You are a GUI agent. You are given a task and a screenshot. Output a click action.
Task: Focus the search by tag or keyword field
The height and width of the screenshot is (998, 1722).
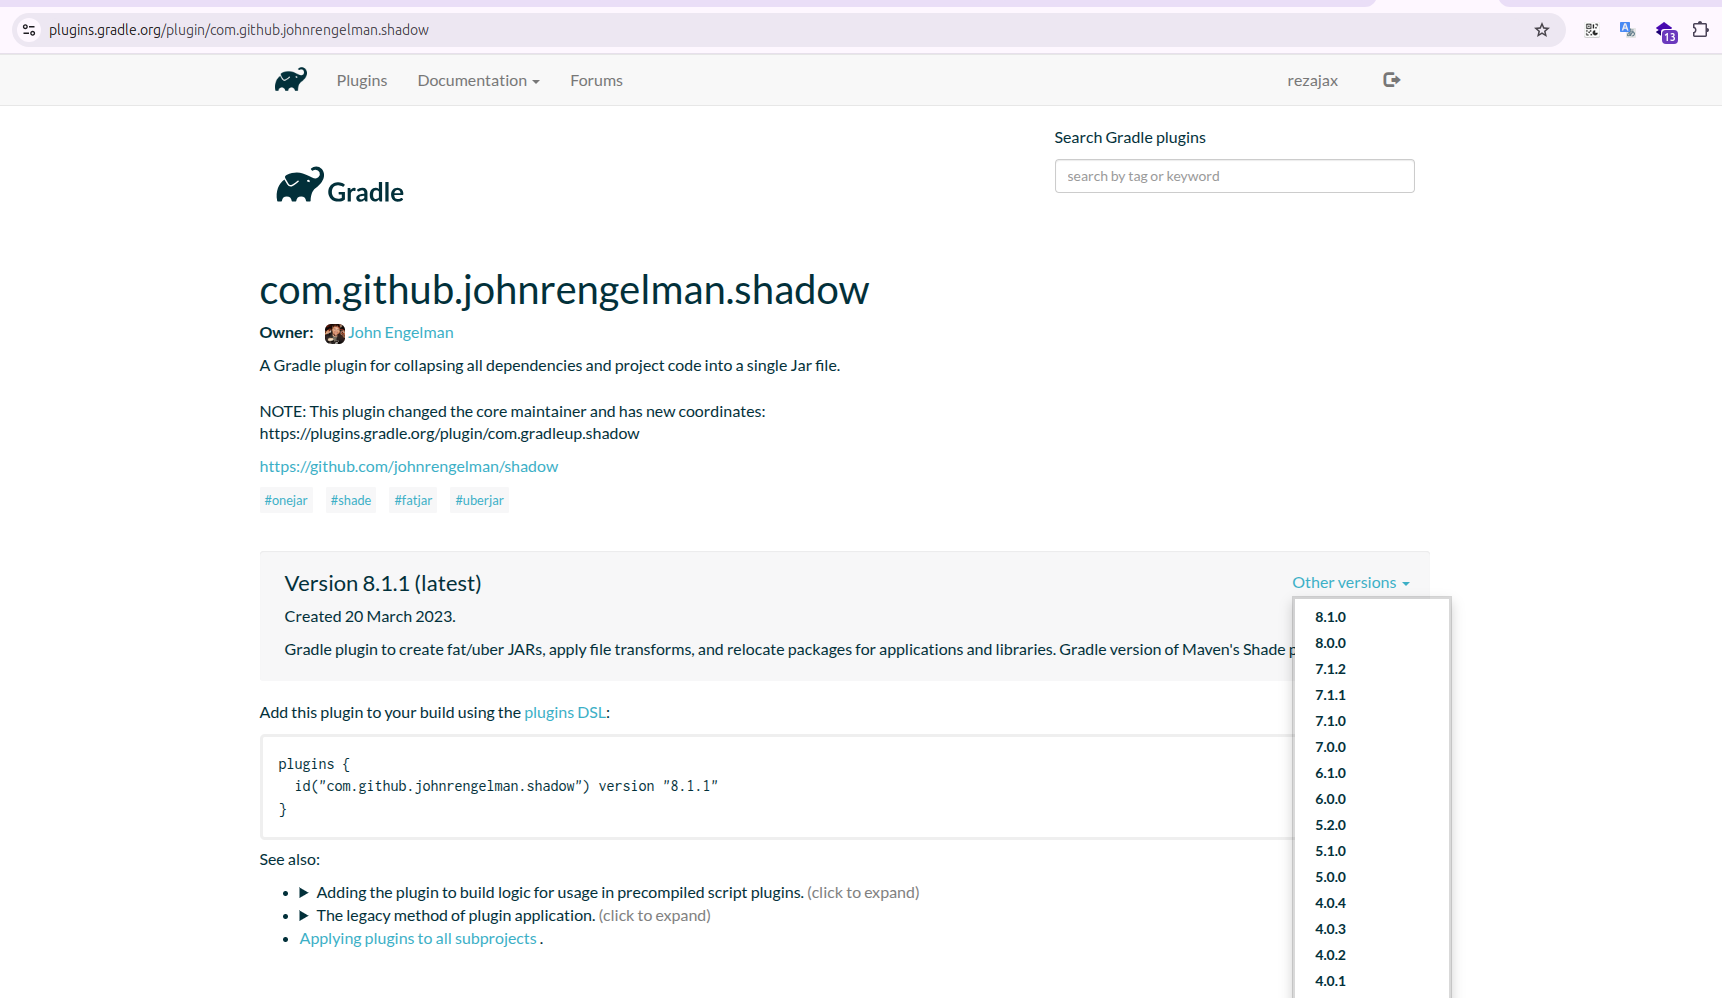(1234, 176)
